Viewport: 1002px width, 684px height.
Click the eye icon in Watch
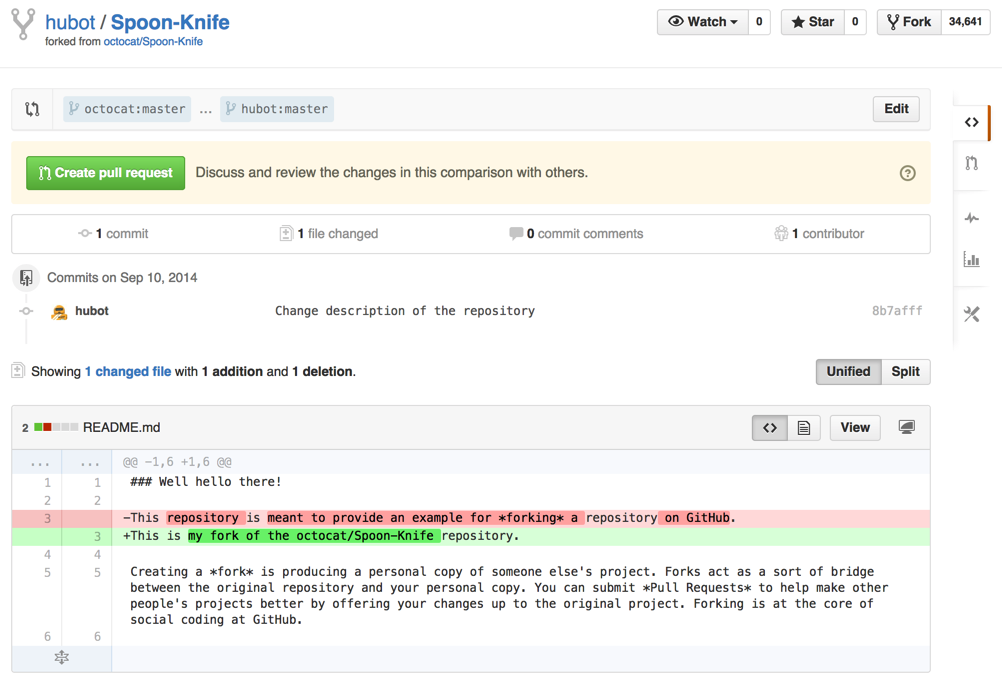(675, 22)
